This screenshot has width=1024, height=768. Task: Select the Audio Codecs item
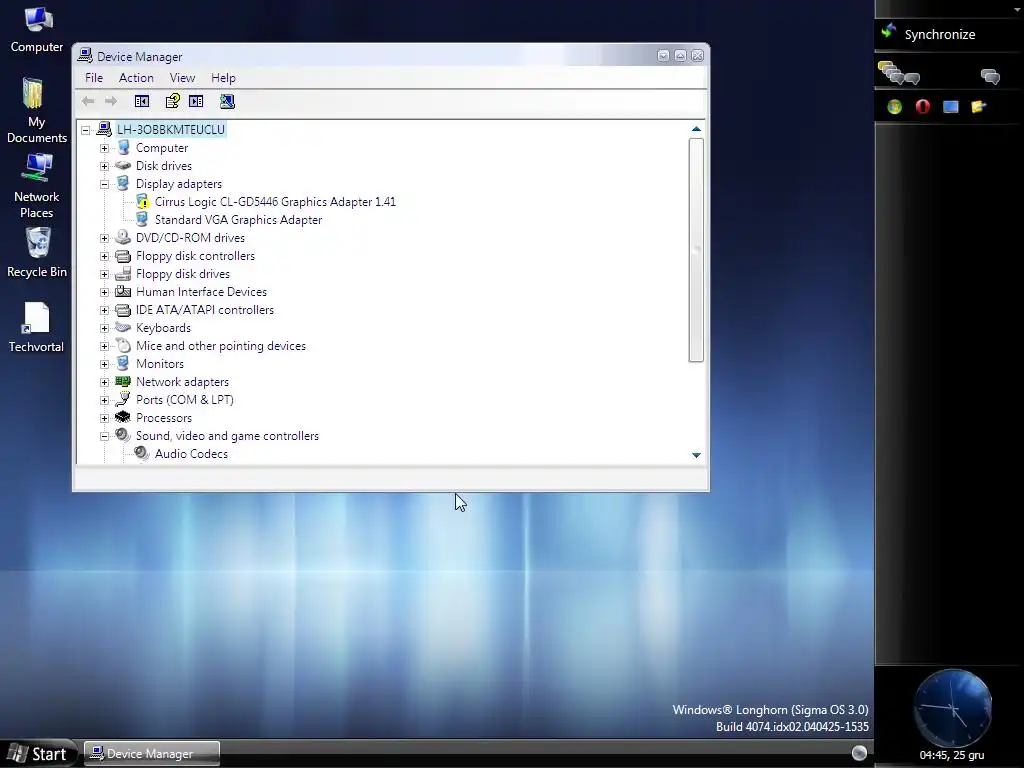click(x=191, y=454)
